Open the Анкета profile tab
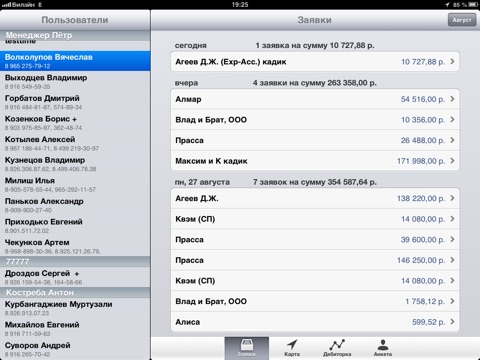 [383, 348]
